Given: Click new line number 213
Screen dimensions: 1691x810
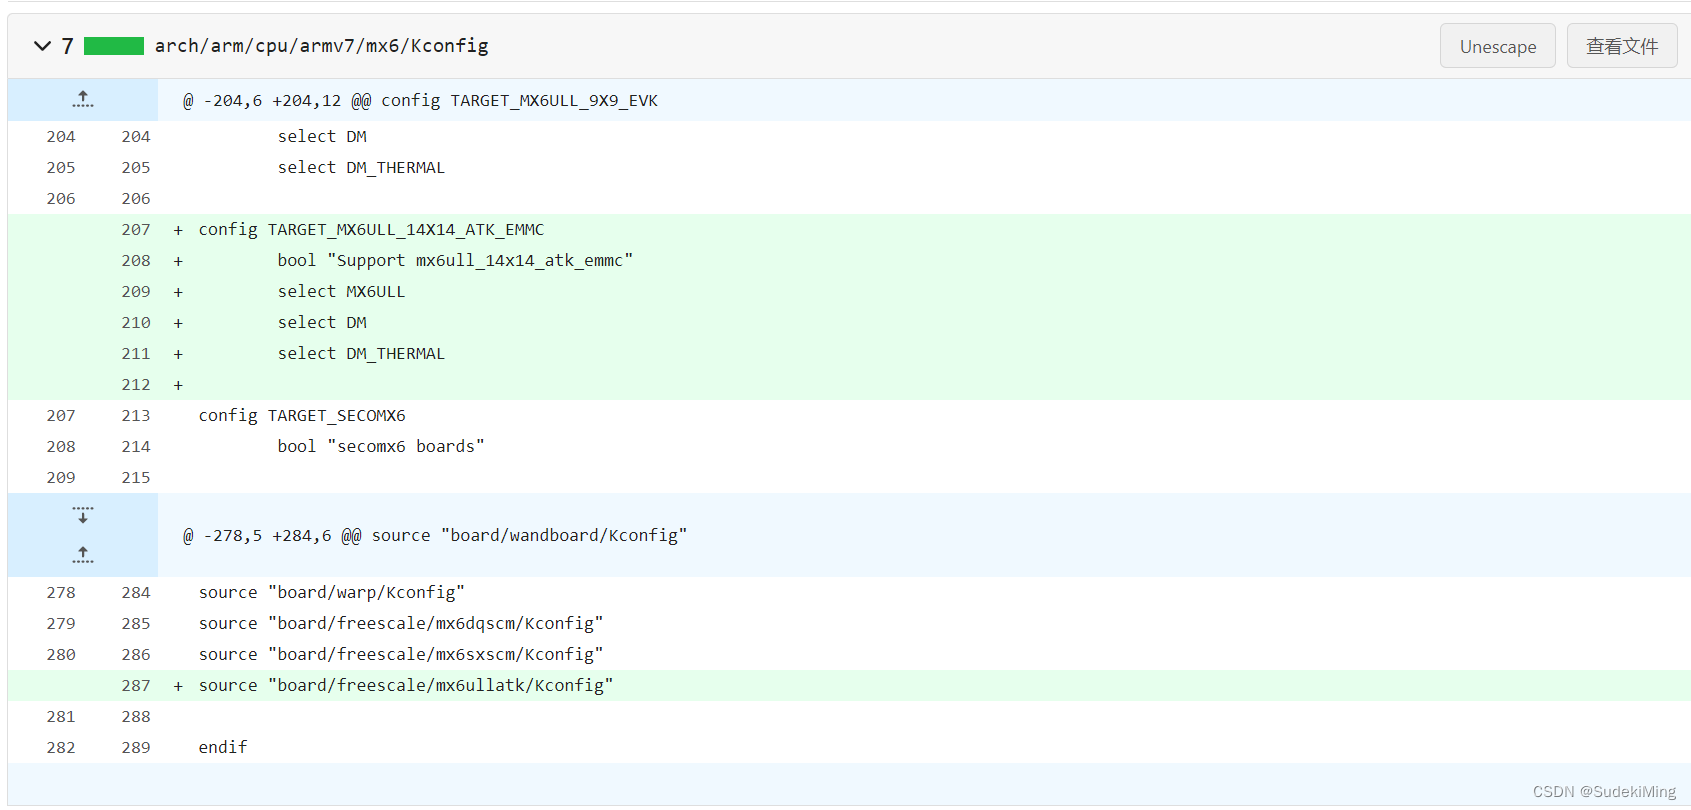Looking at the screenshot, I should [136, 415].
